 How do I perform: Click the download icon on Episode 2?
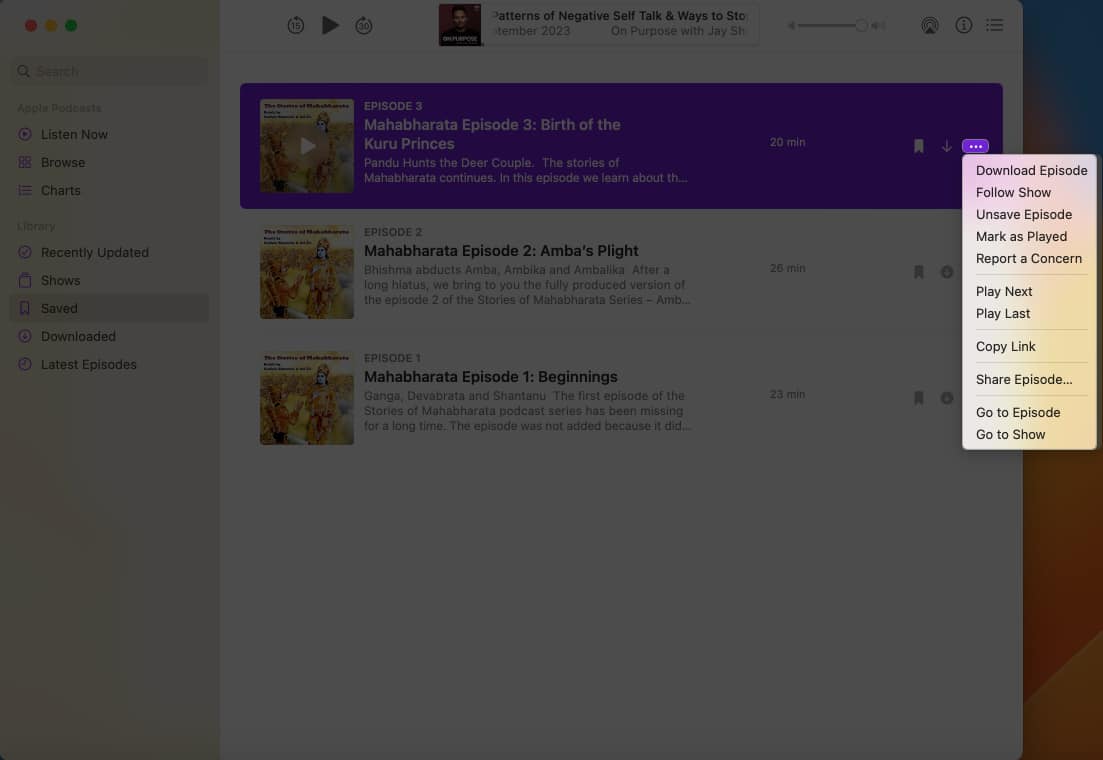coord(947,272)
